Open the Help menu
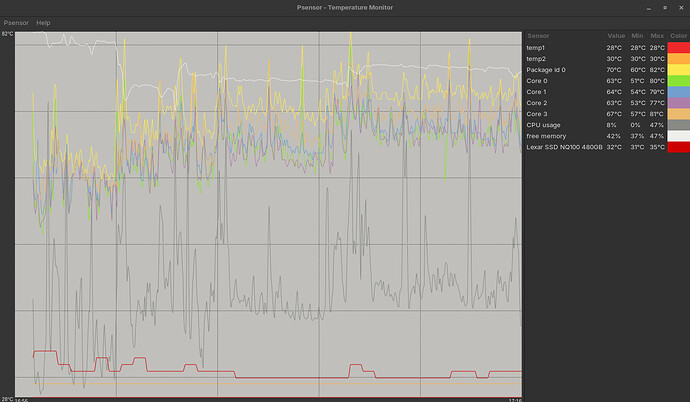This screenshot has width=690, height=402. point(43,22)
